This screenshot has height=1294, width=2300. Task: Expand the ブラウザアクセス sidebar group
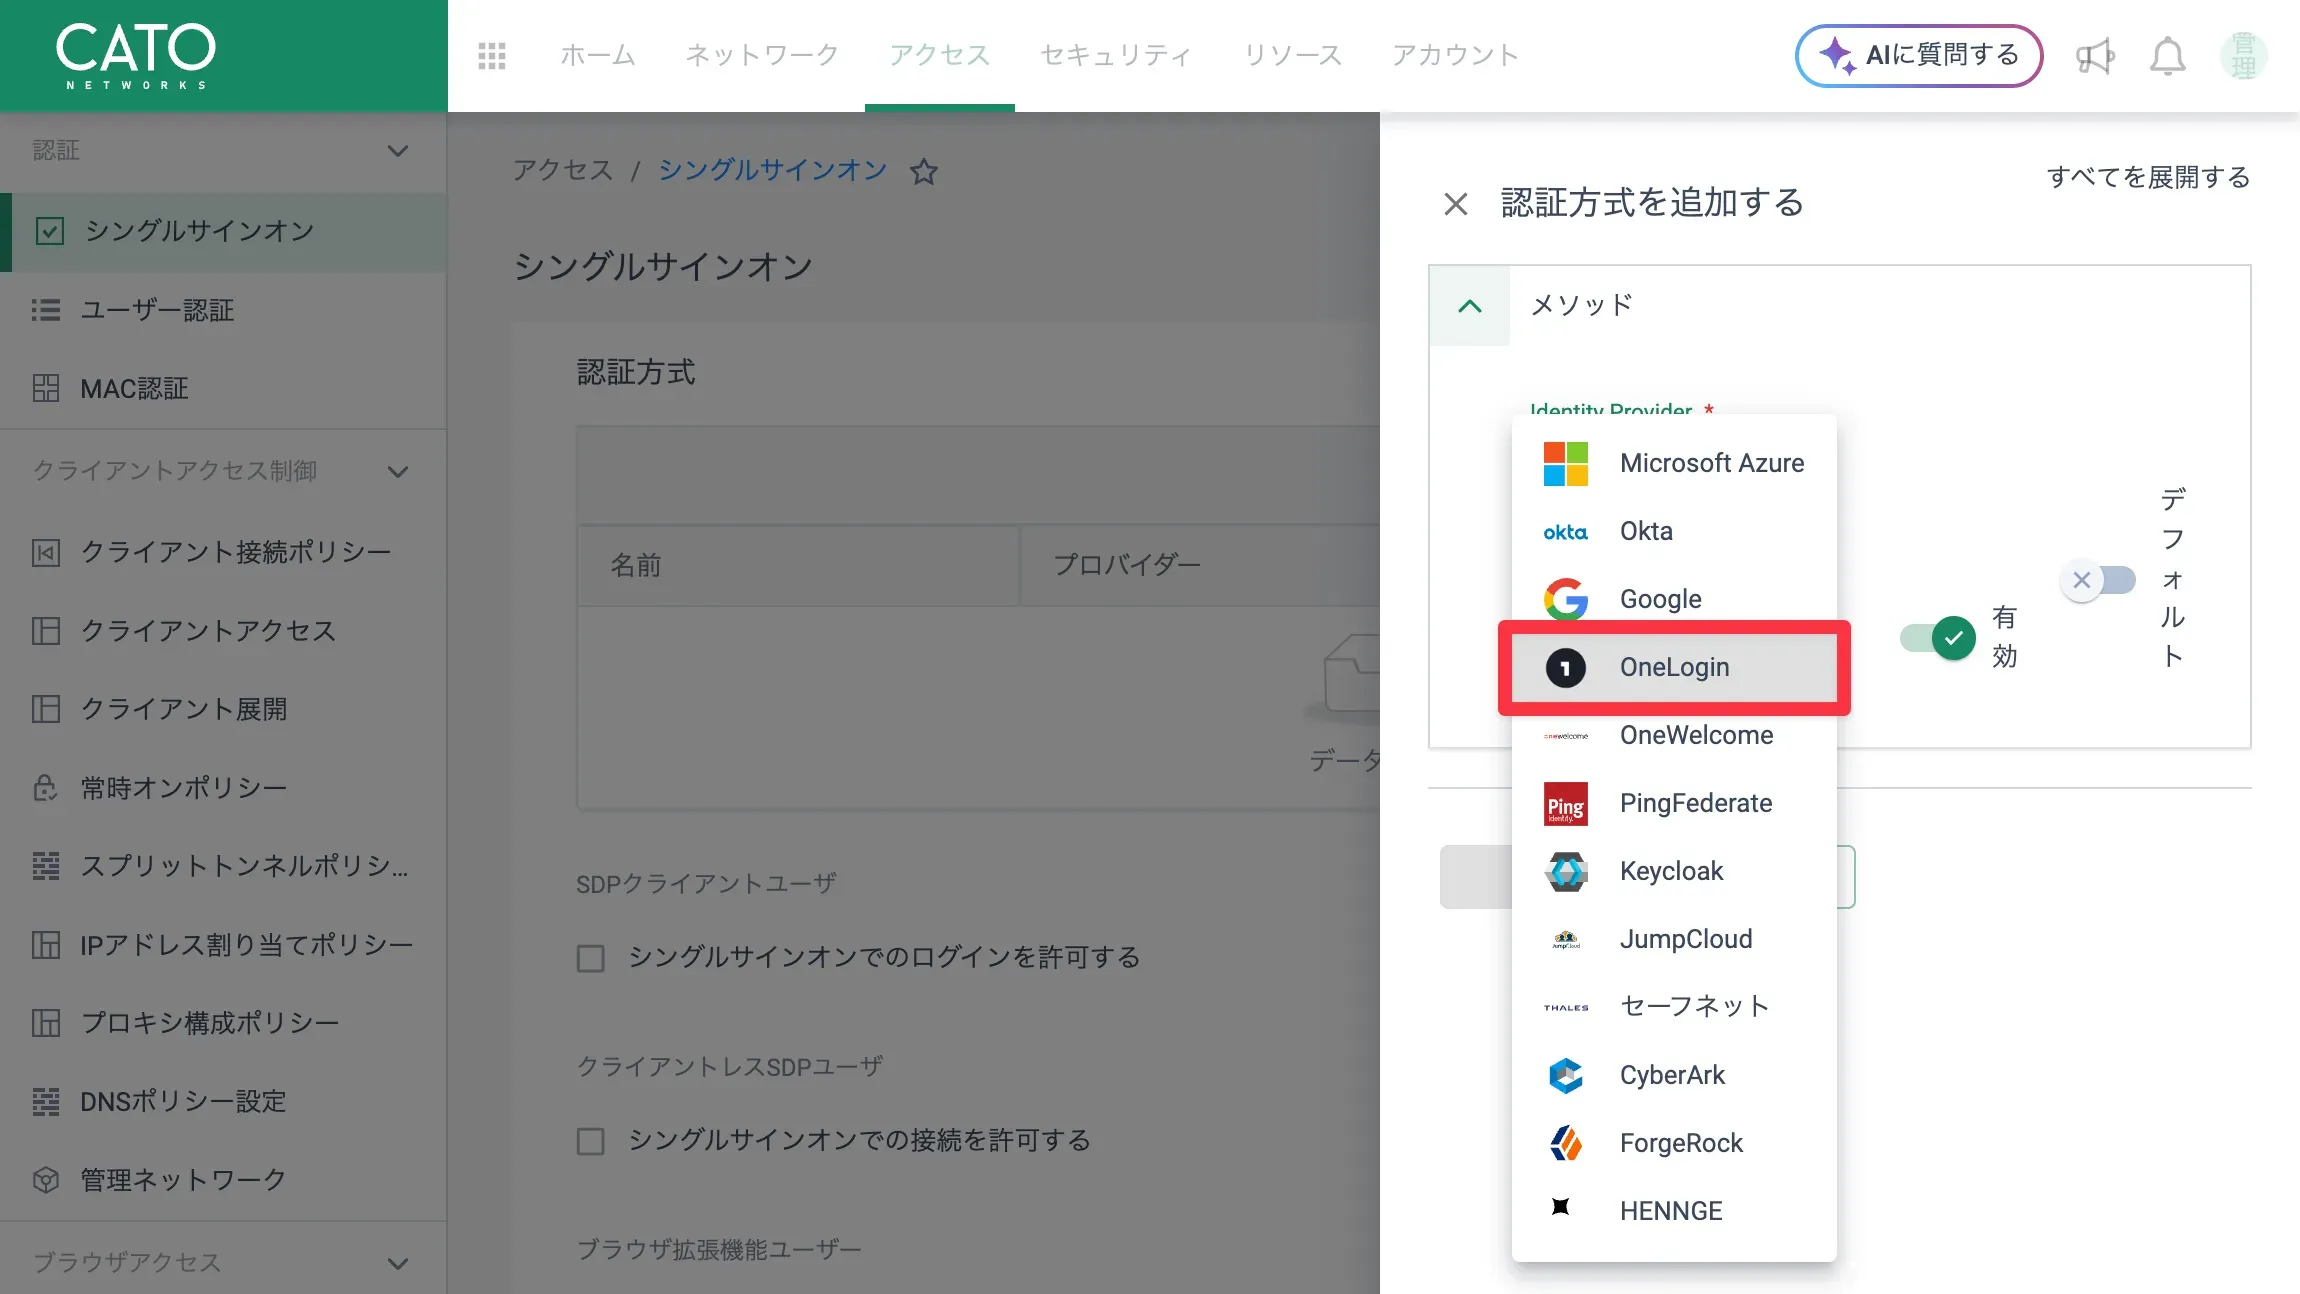coord(398,1263)
